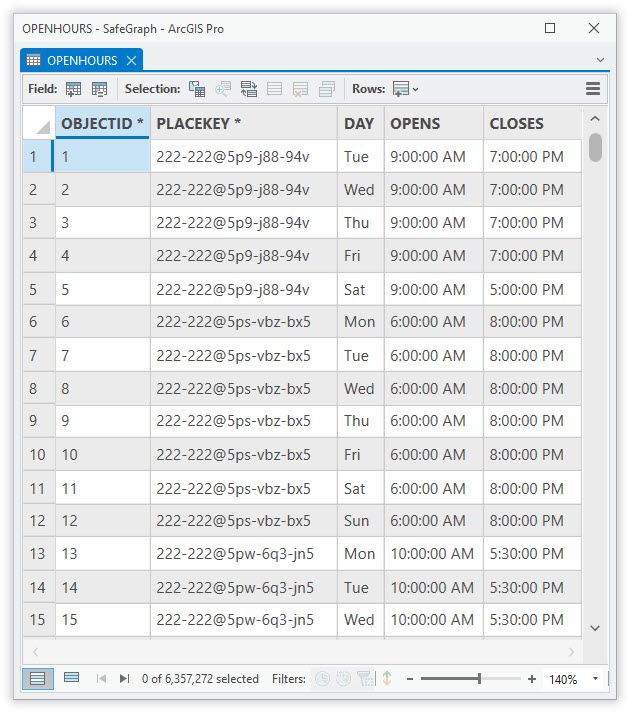Go to first record in table
The height and width of the screenshot is (713, 630).
(x=101, y=679)
